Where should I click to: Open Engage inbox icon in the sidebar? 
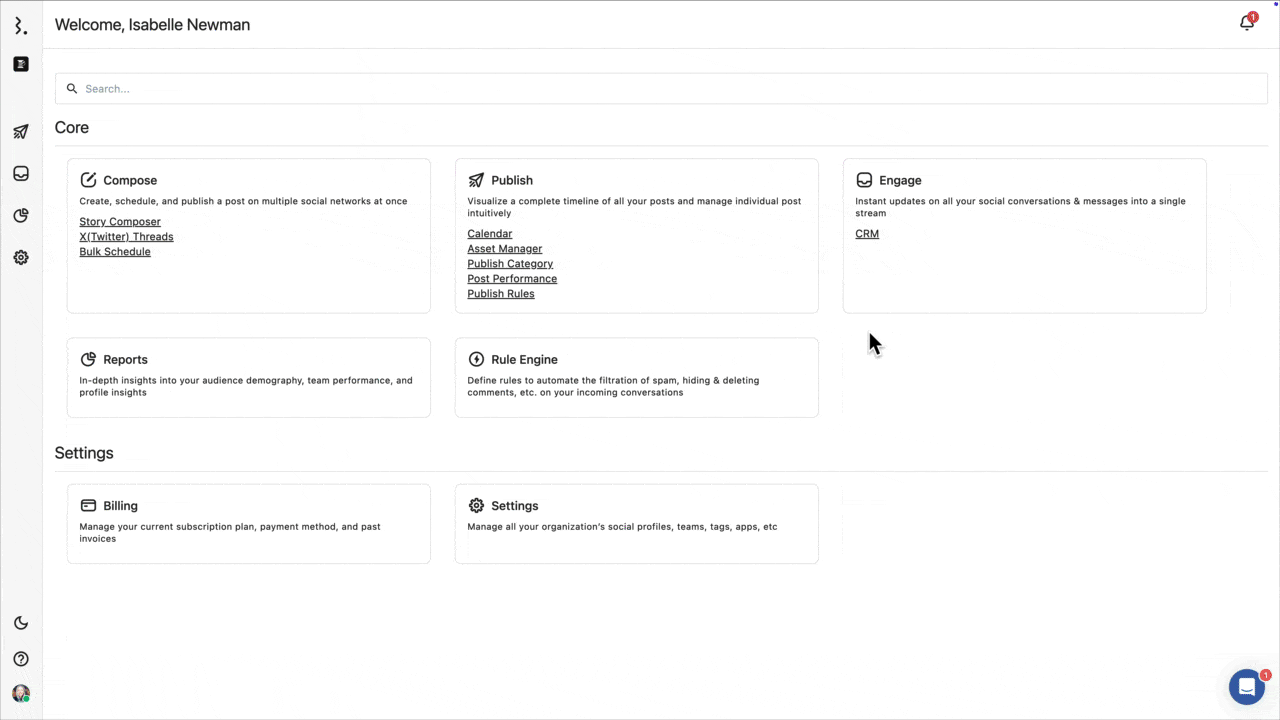[21, 174]
